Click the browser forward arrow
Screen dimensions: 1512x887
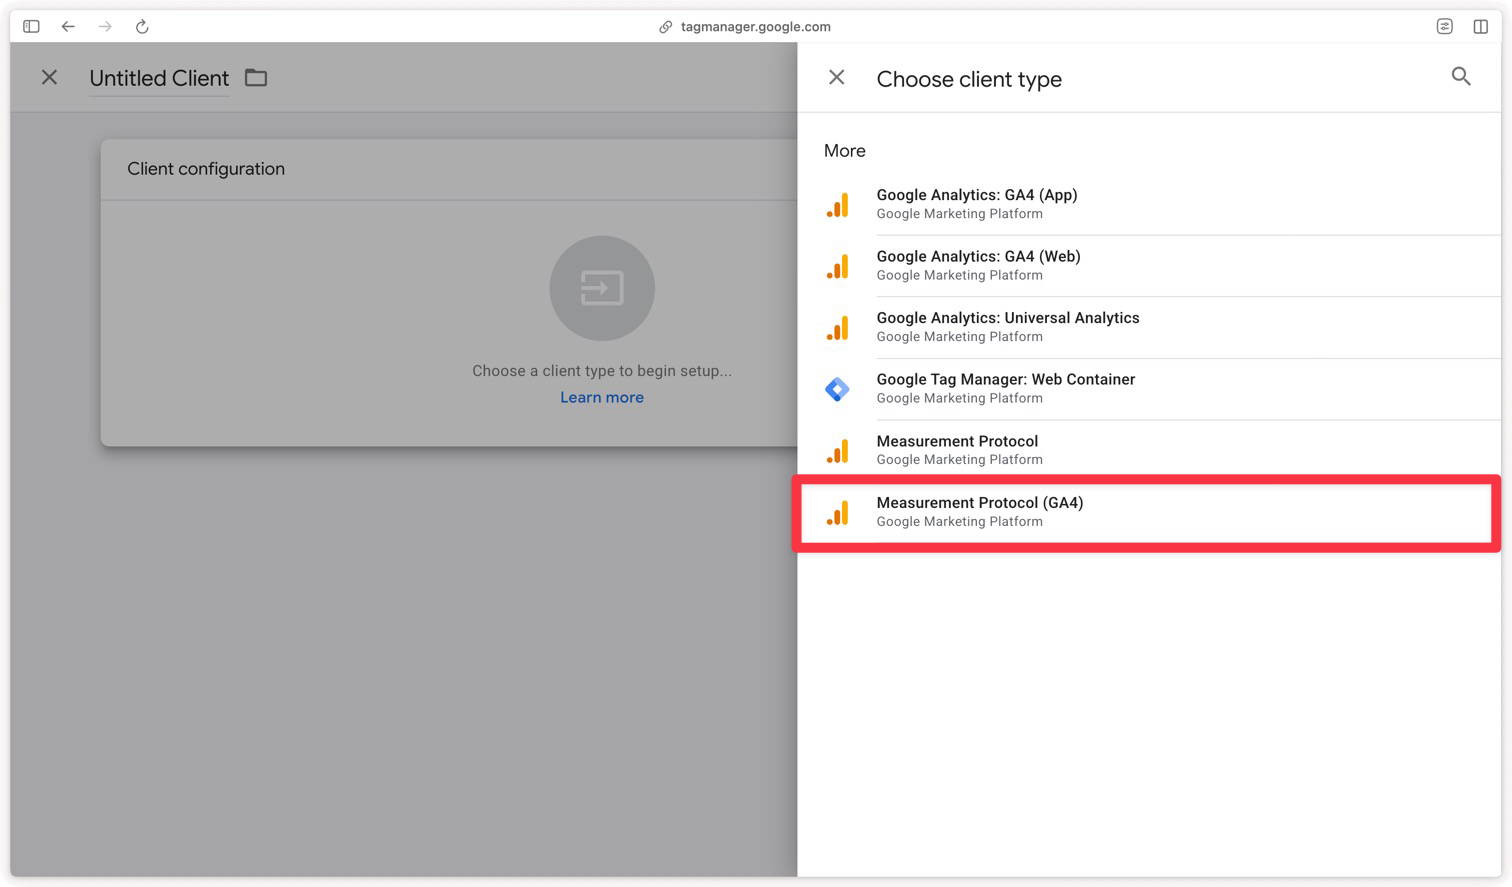pyautogui.click(x=105, y=27)
